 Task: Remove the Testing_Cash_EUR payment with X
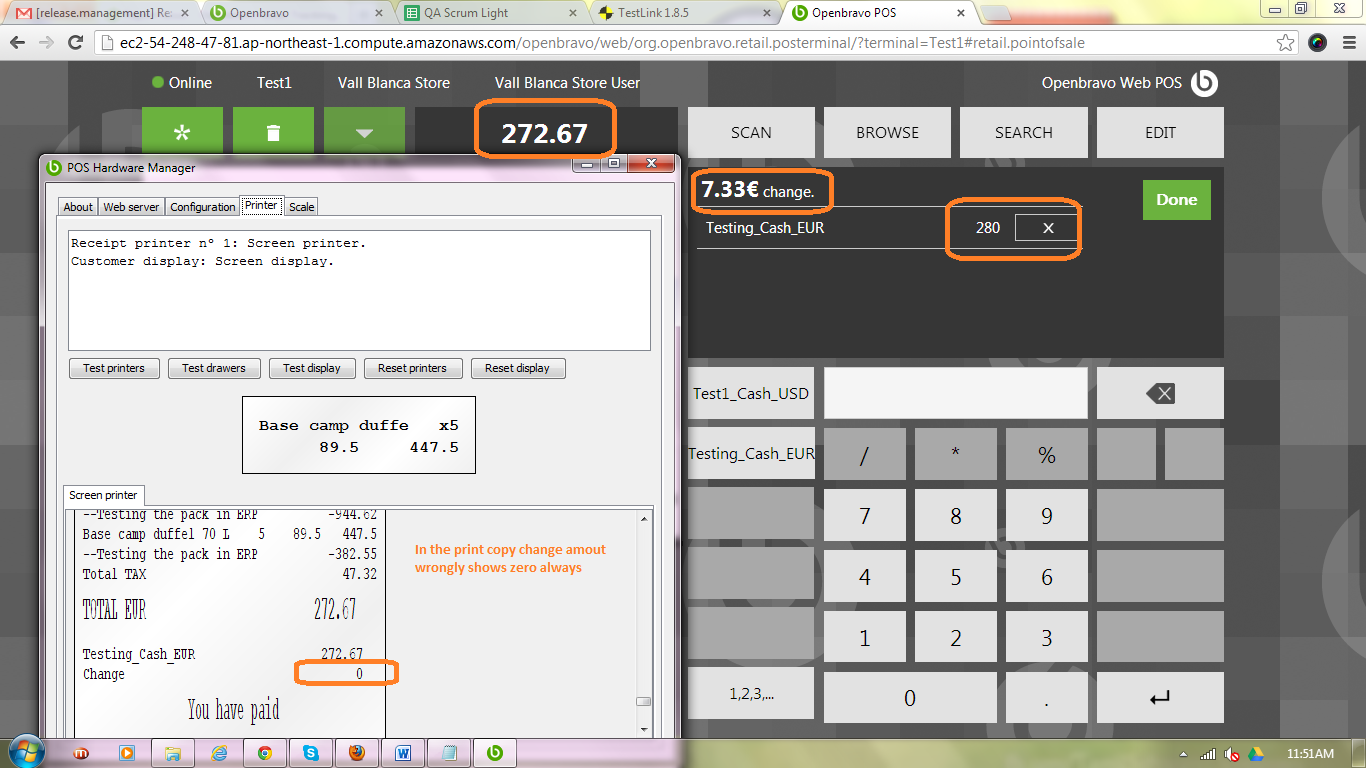tap(1047, 228)
